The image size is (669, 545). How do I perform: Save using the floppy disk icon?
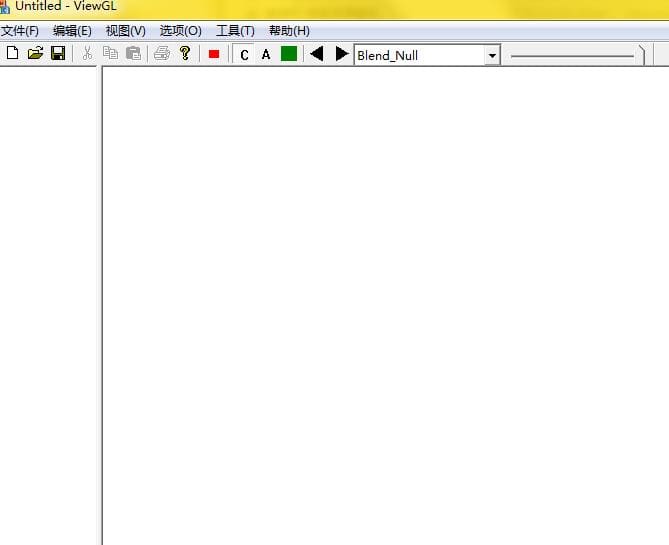[58, 53]
